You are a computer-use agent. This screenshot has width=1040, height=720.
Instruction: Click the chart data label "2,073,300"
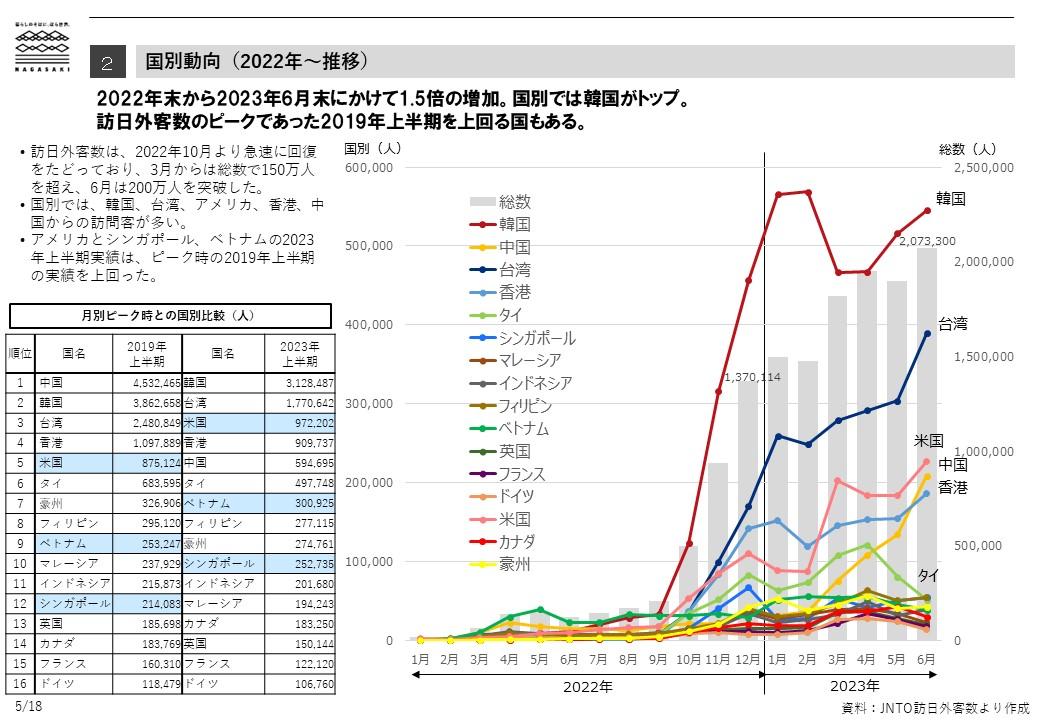pyautogui.click(x=927, y=241)
